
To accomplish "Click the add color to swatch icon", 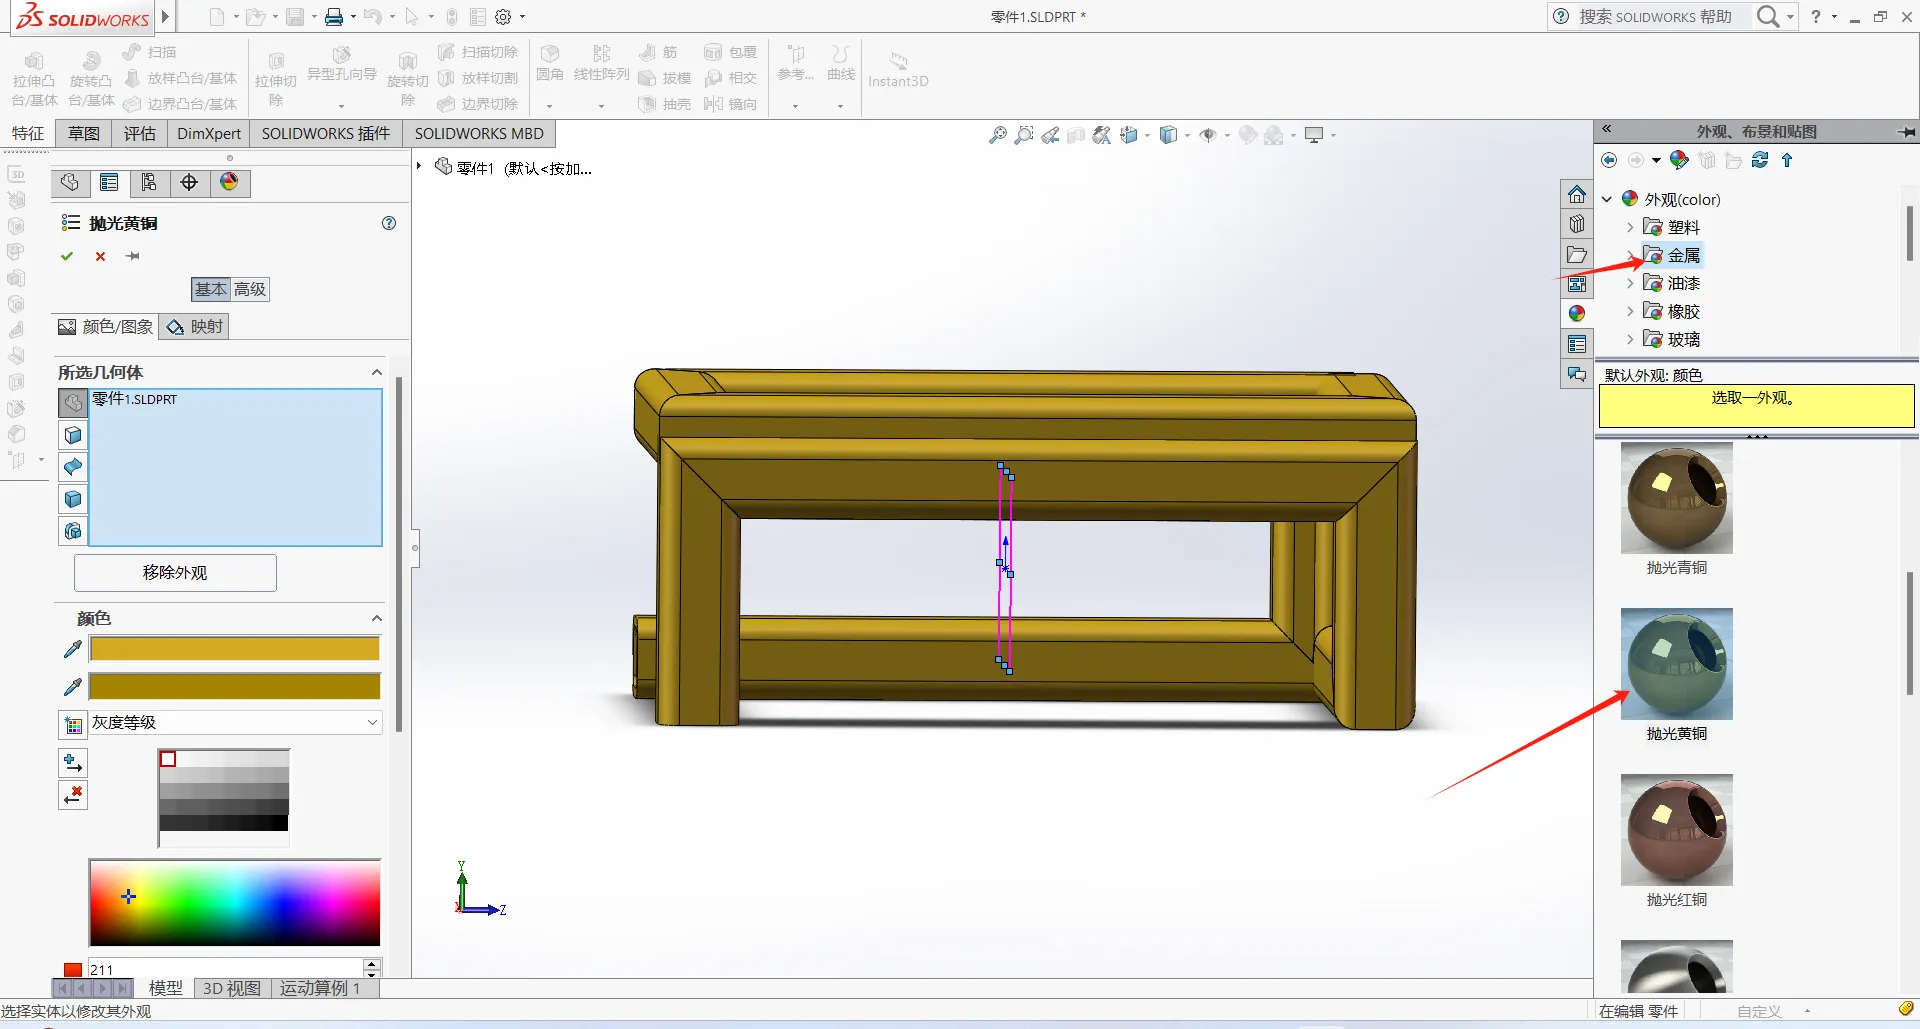I will click(x=73, y=763).
